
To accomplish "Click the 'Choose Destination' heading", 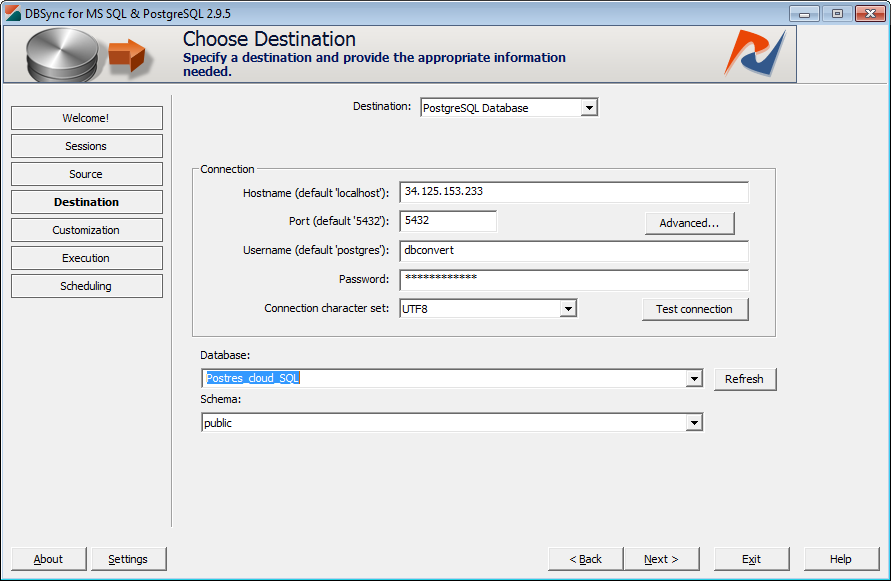I will pos(269,39).
